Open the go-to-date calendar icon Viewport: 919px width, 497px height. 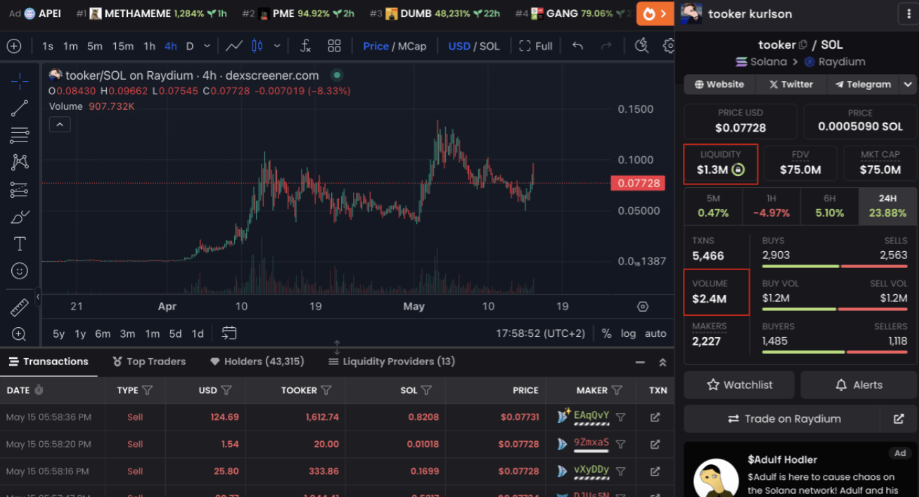click(229, 333)
